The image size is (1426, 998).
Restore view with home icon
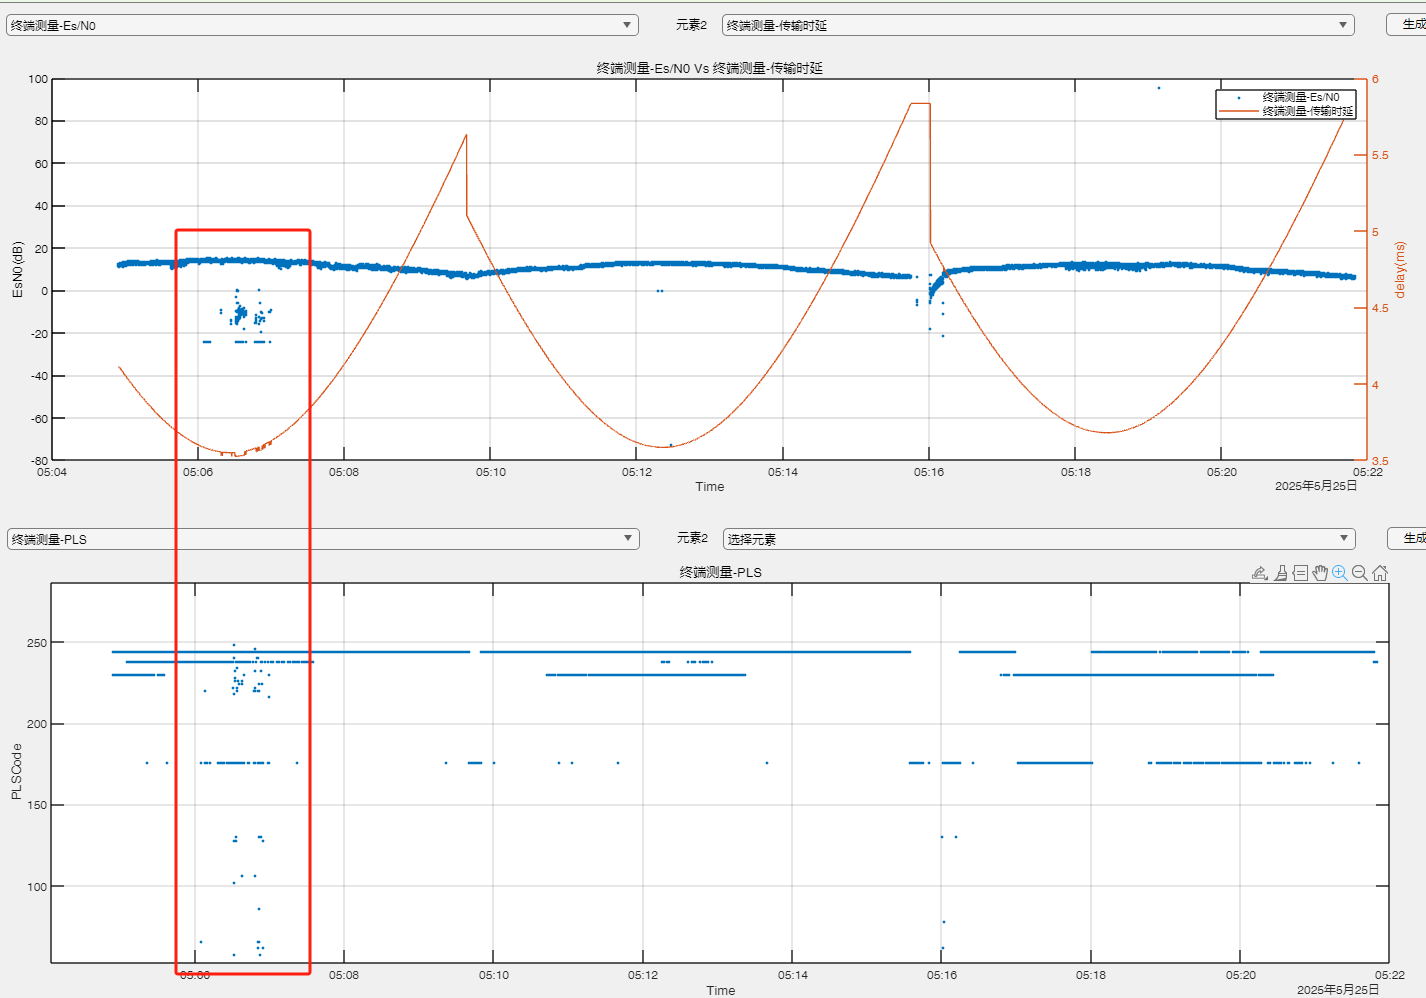1380,573
